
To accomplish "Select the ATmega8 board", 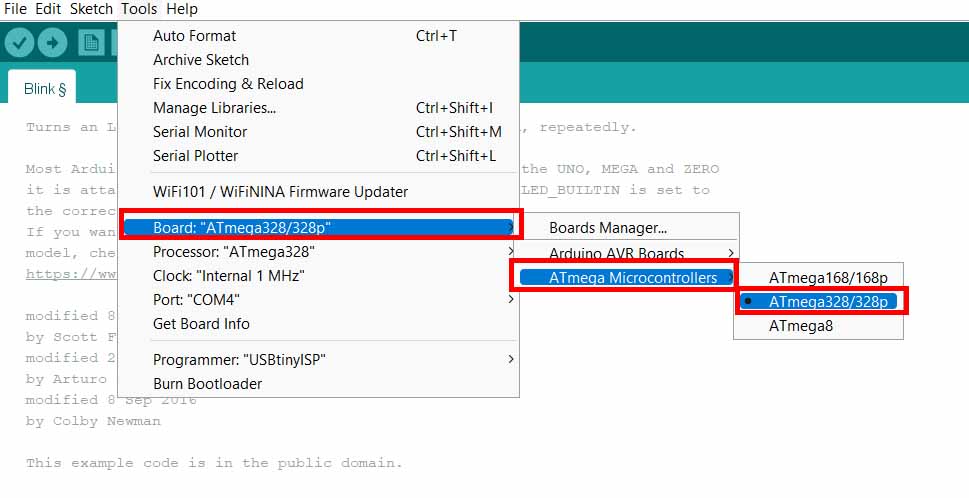I will click(x=819, y=326).
